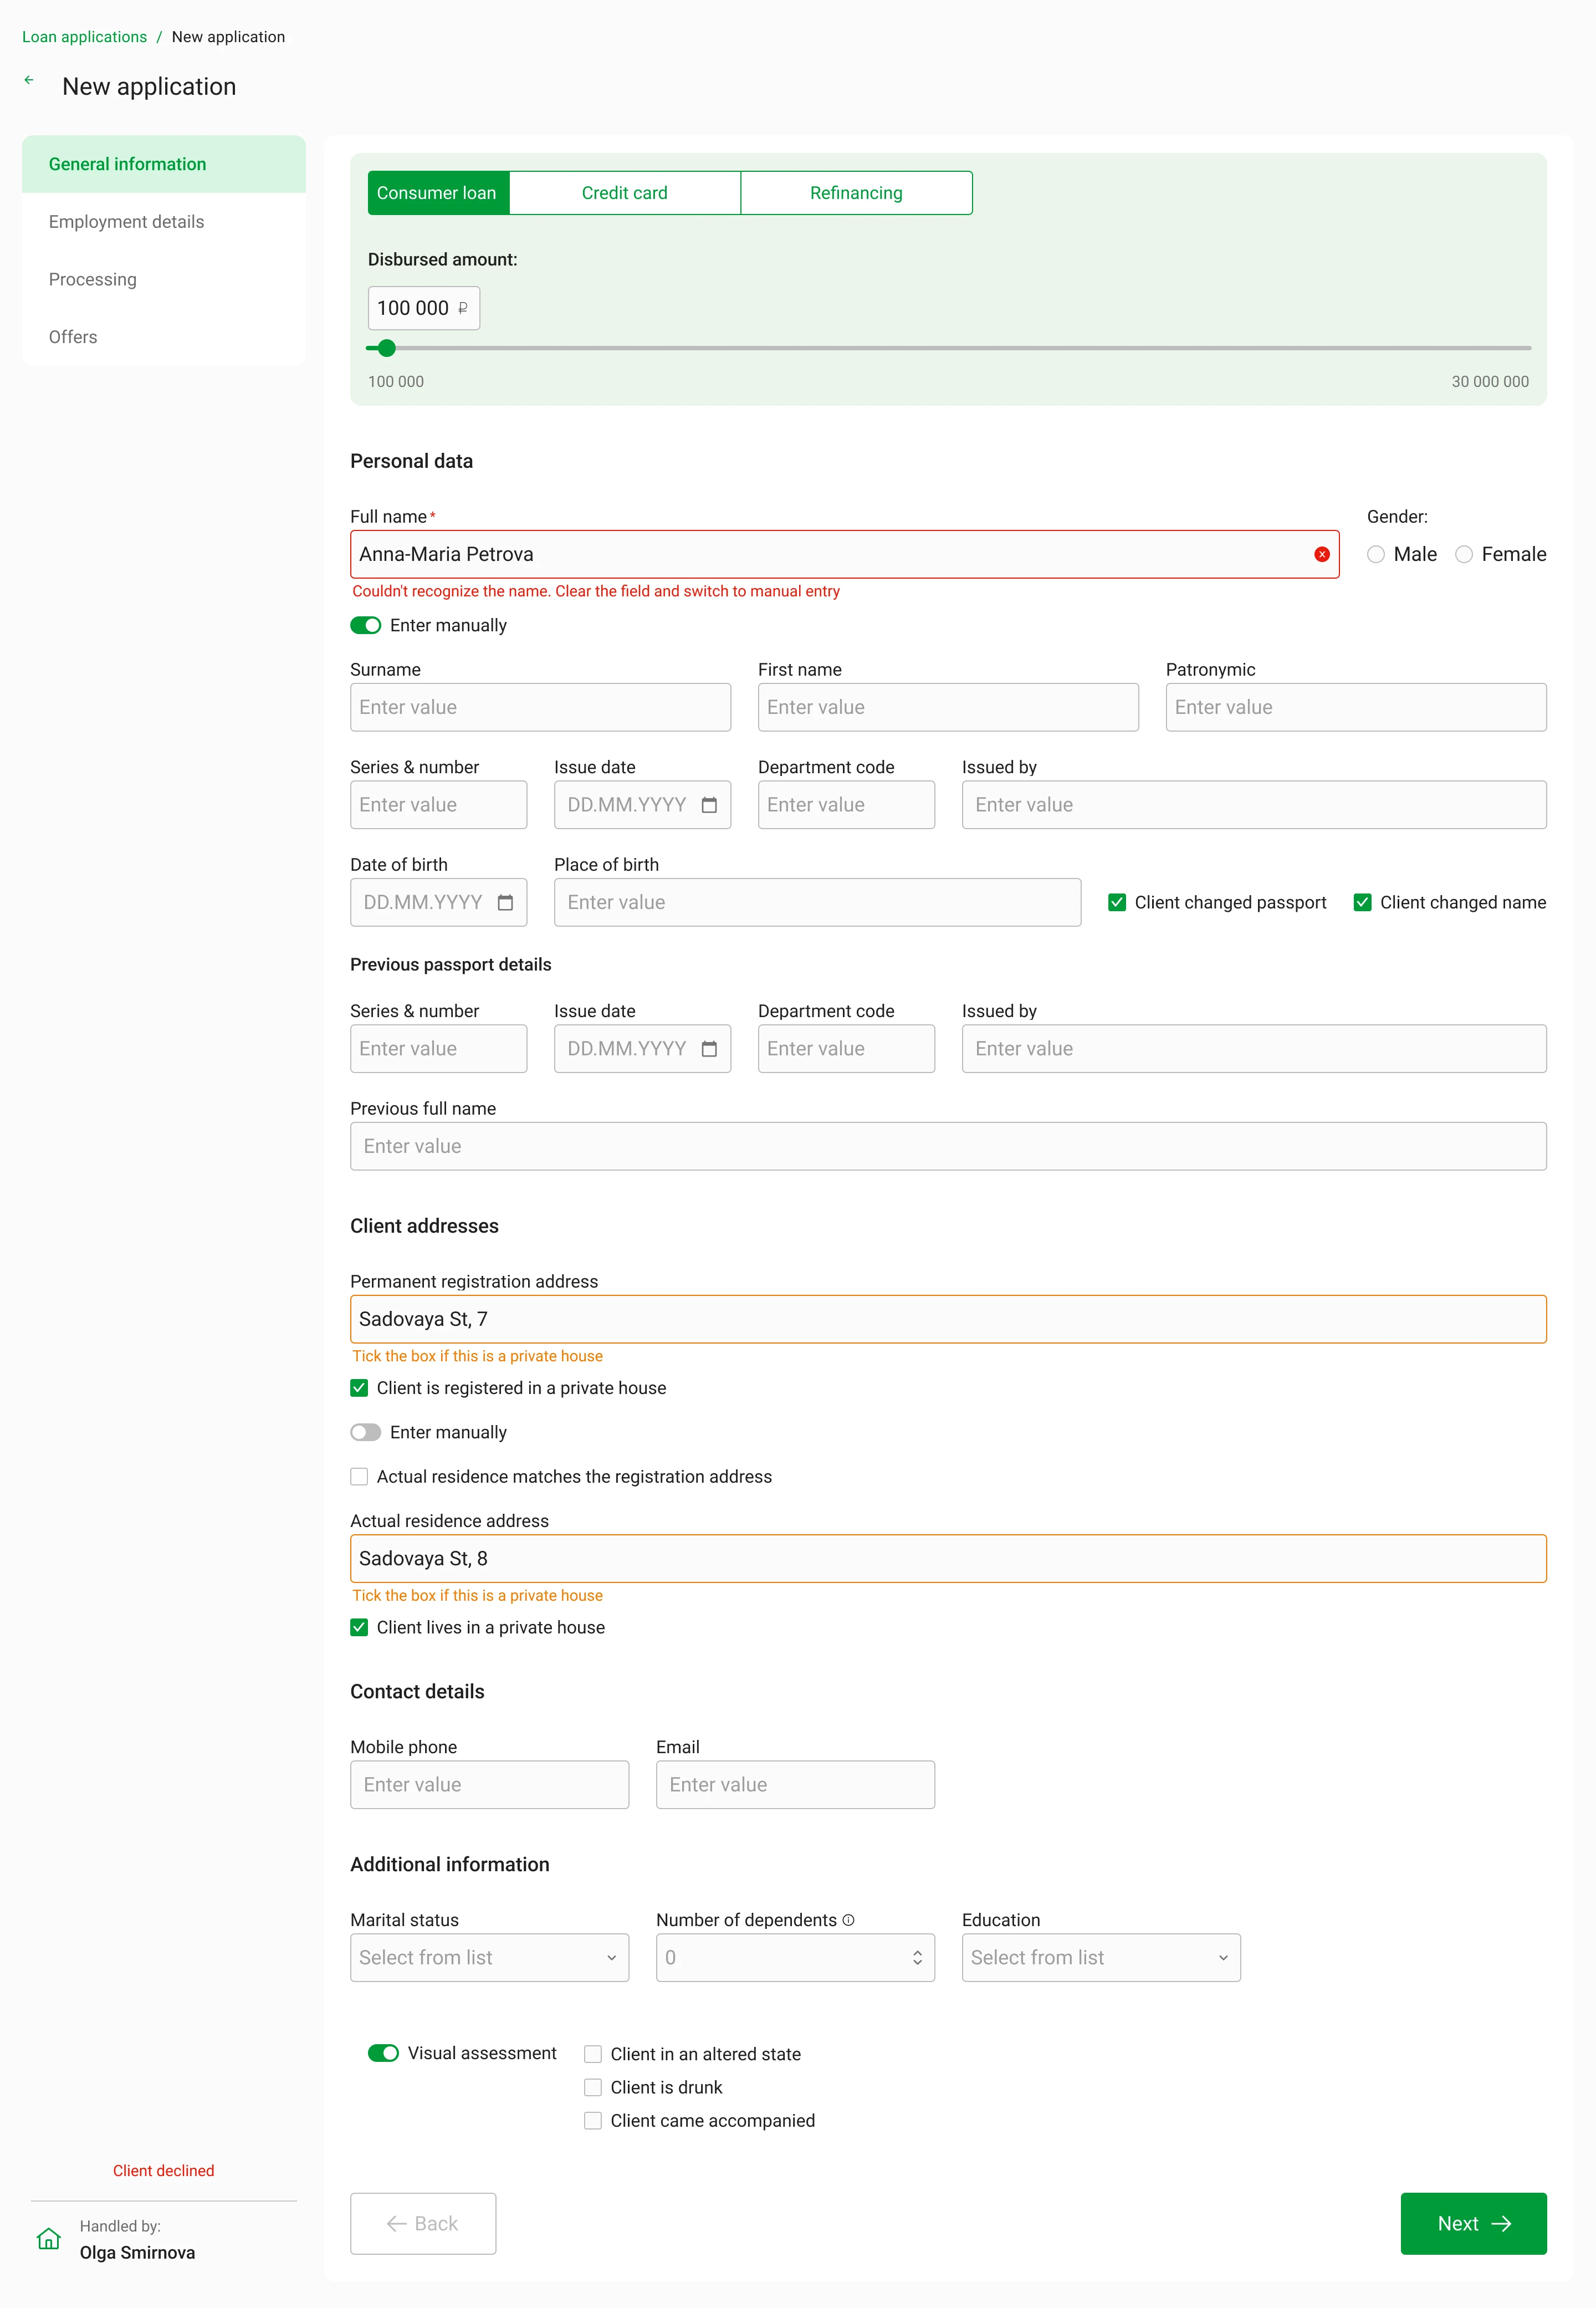The height and width of the screenshot is (2308, 1596).
Task: Switch to the Credit card tab
Action: tap(625, 193)
